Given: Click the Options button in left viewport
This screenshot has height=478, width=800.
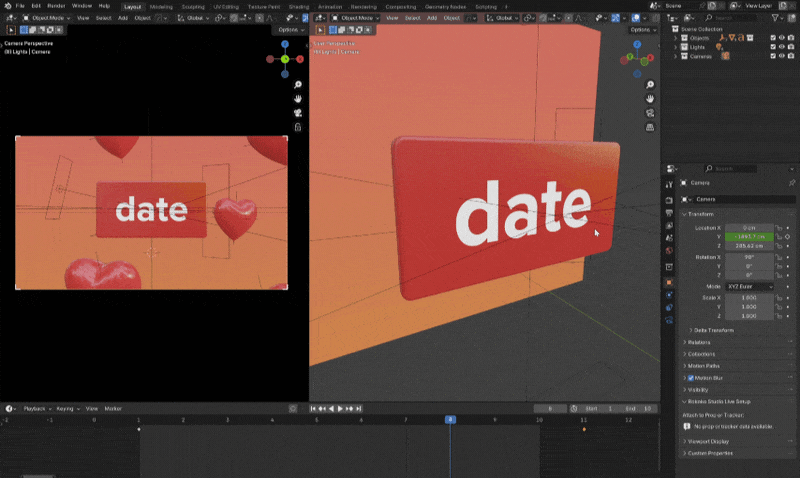Looking at the screenshot, I should point(290,29).
